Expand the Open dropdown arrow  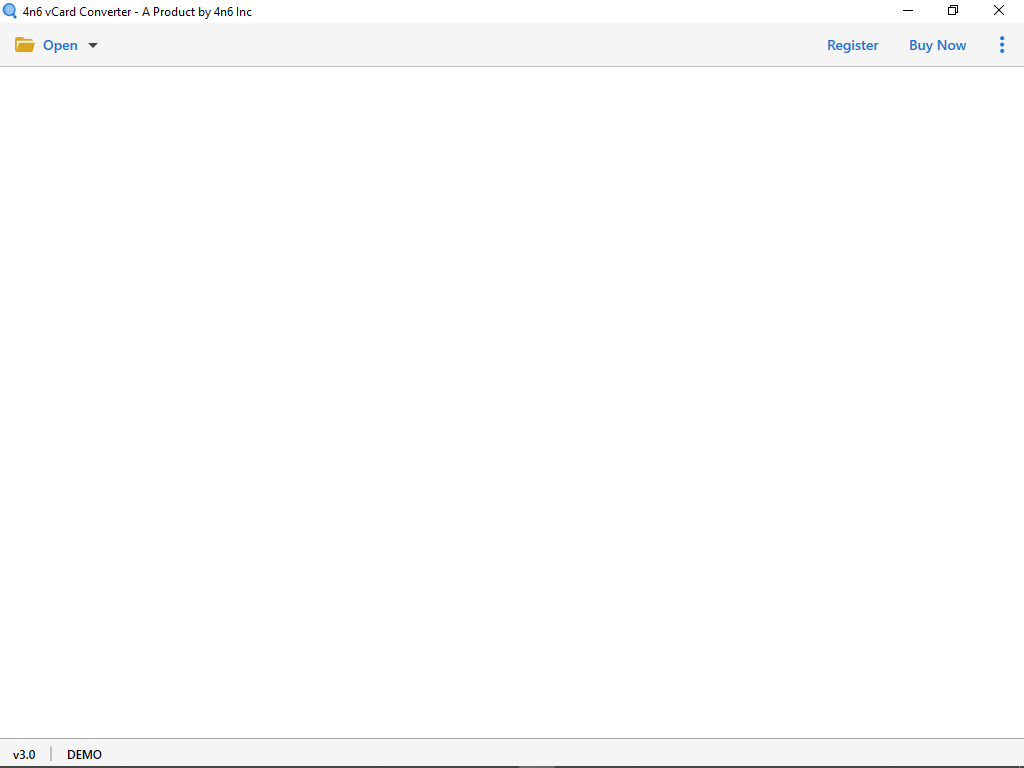coord(93,45)
